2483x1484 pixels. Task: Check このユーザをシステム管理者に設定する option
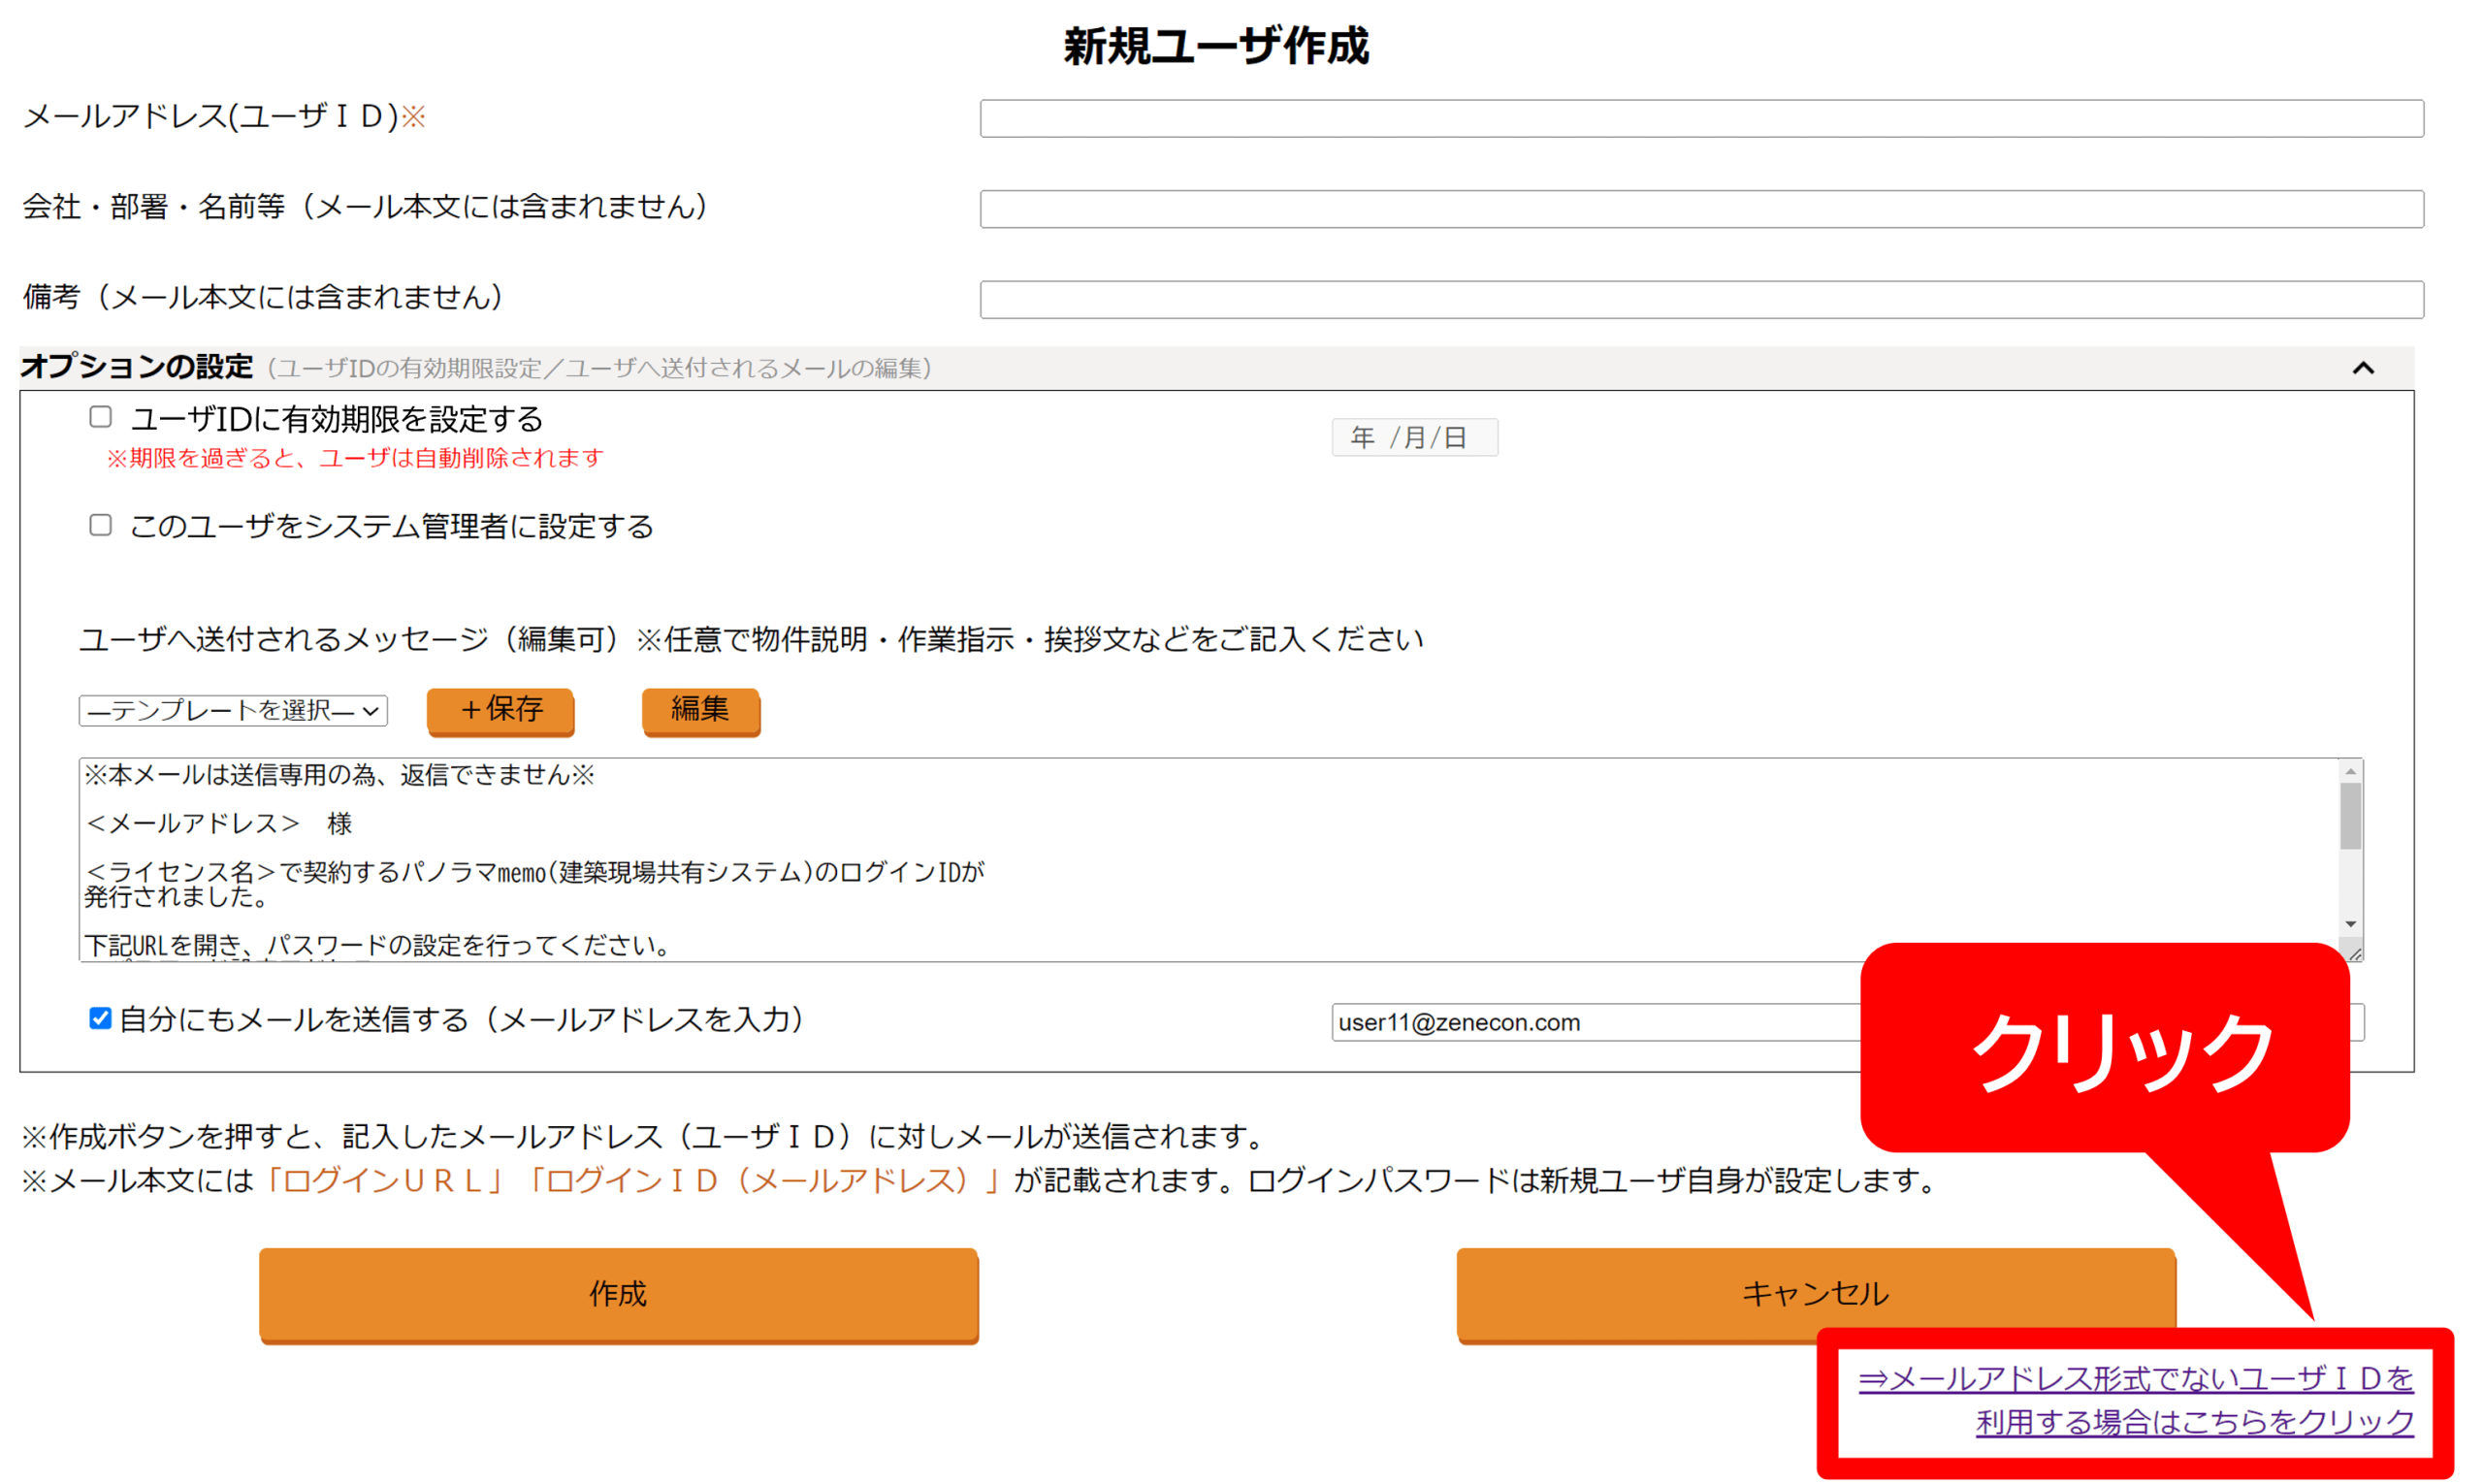tap(101, 525)
